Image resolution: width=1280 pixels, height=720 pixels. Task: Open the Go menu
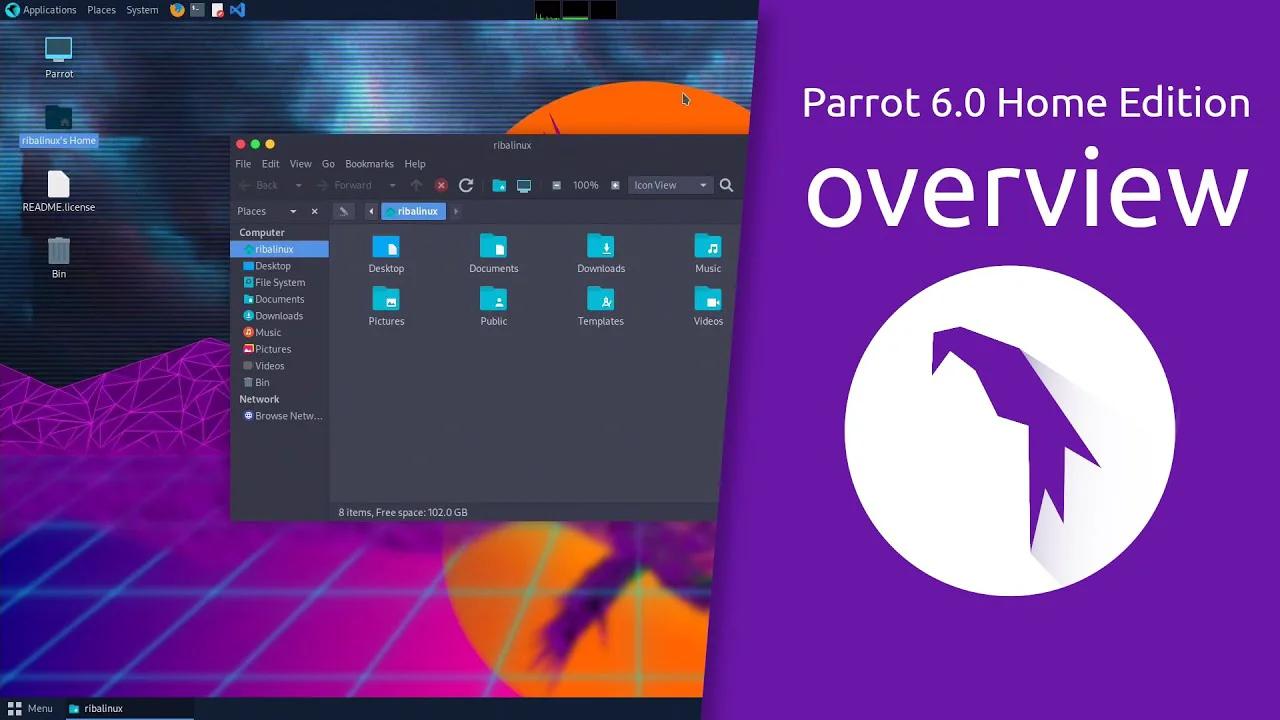pos(328,164)
